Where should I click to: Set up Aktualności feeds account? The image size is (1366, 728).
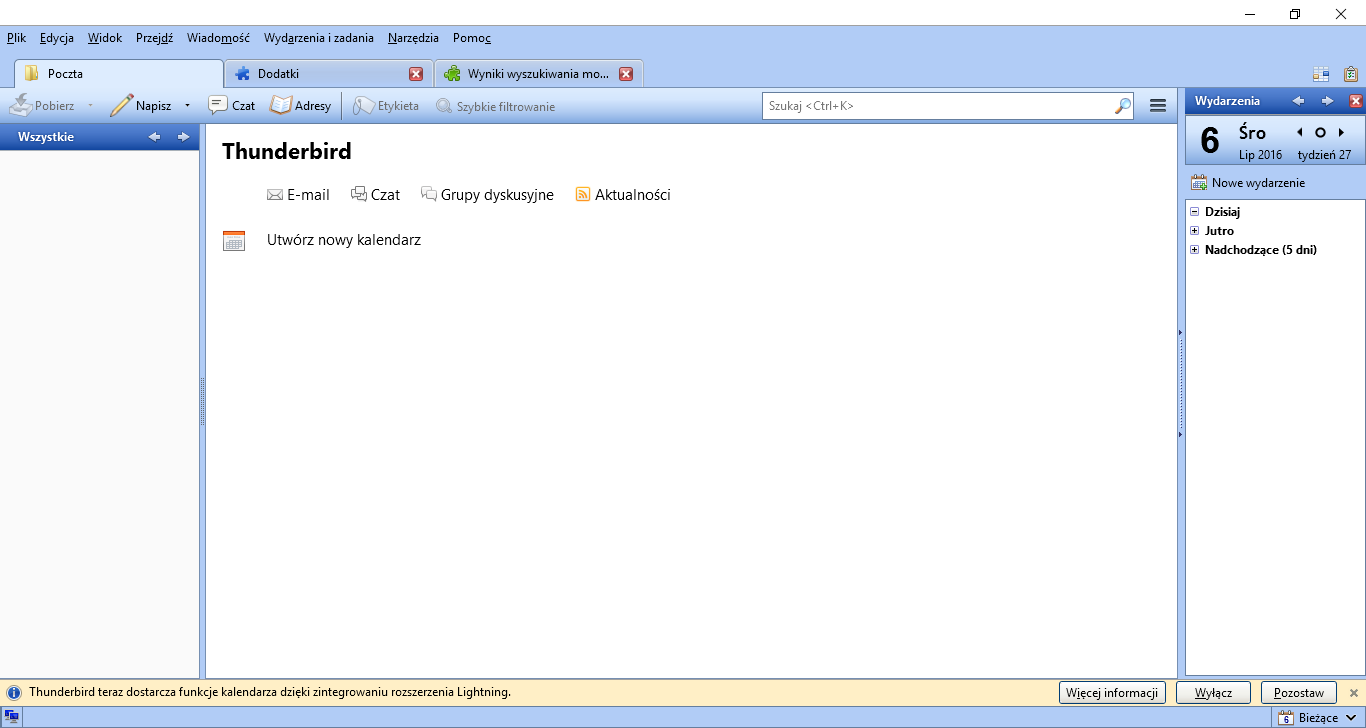point(622,195)
